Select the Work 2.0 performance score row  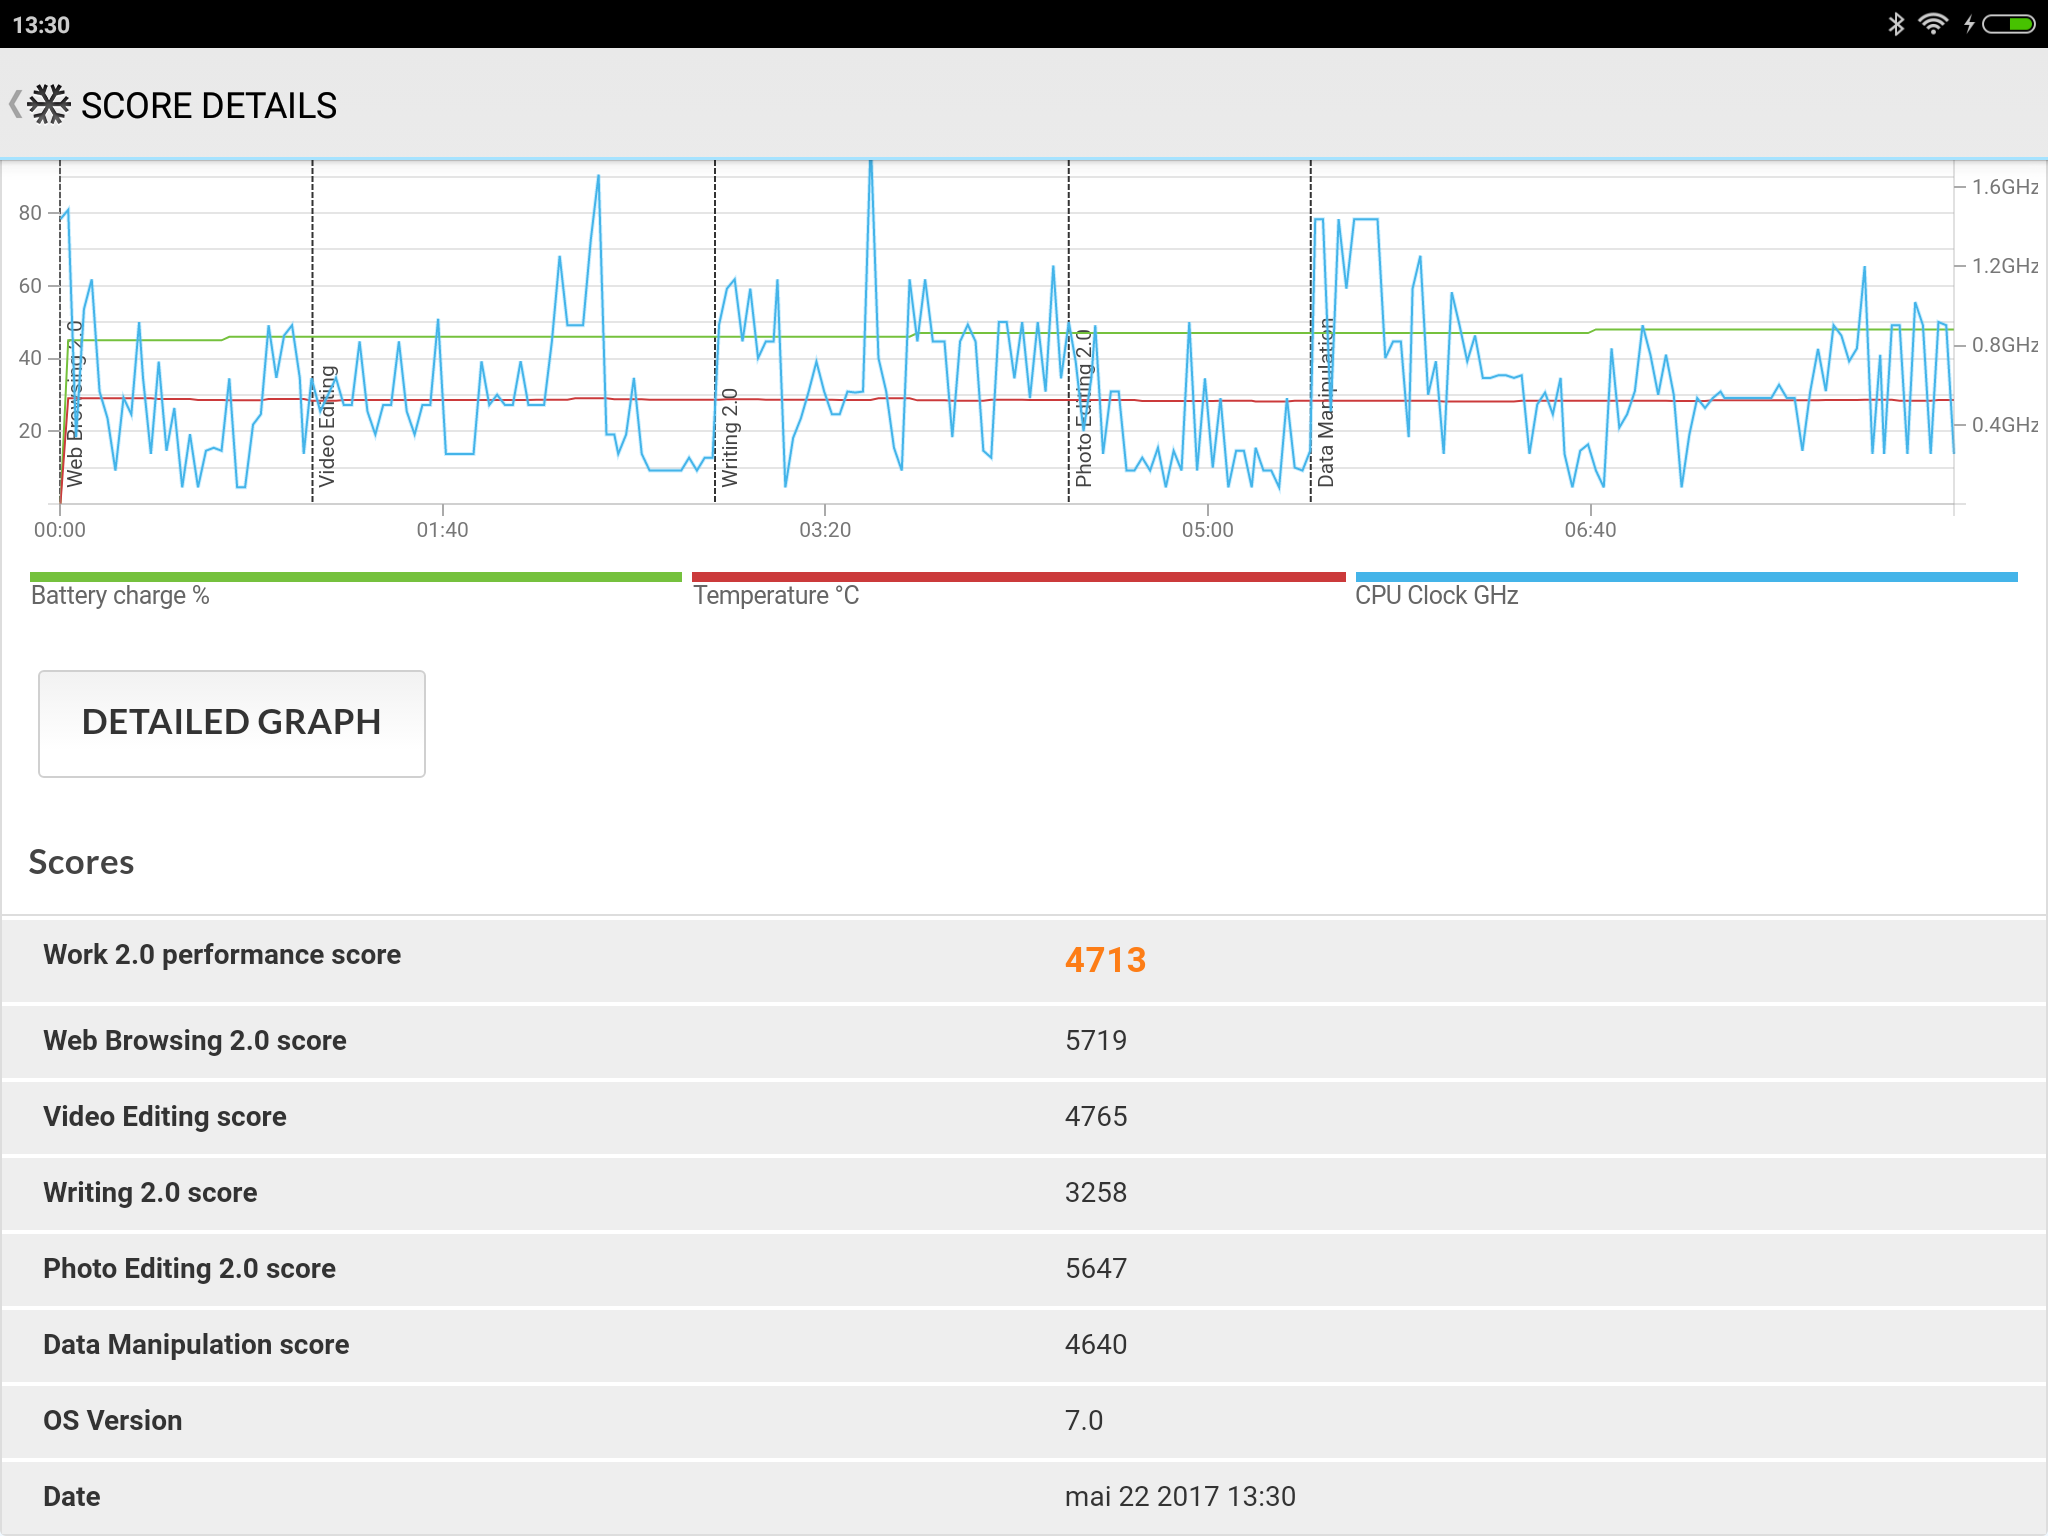coord(222,955)
